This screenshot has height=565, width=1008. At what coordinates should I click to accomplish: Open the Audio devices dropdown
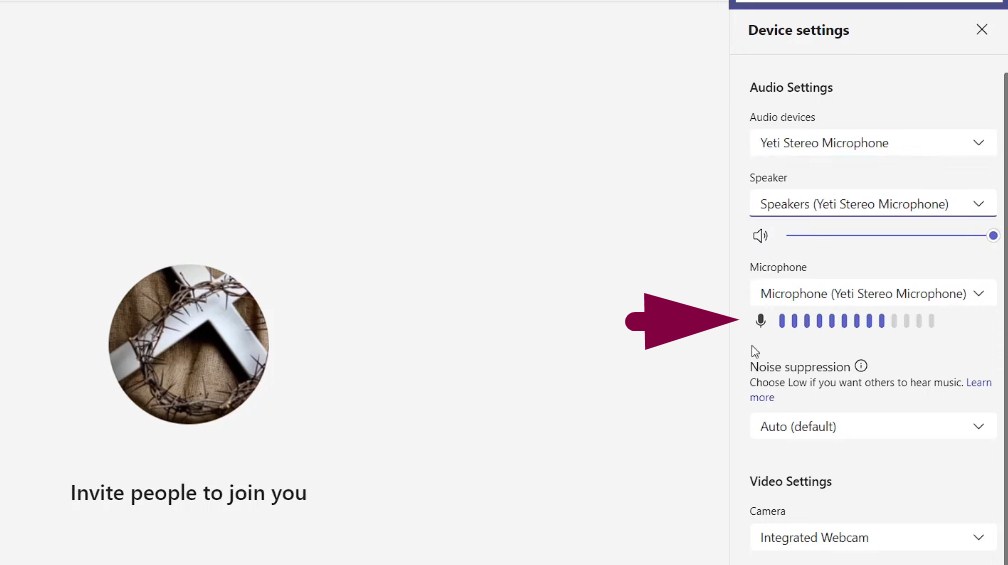click(872, 143)
